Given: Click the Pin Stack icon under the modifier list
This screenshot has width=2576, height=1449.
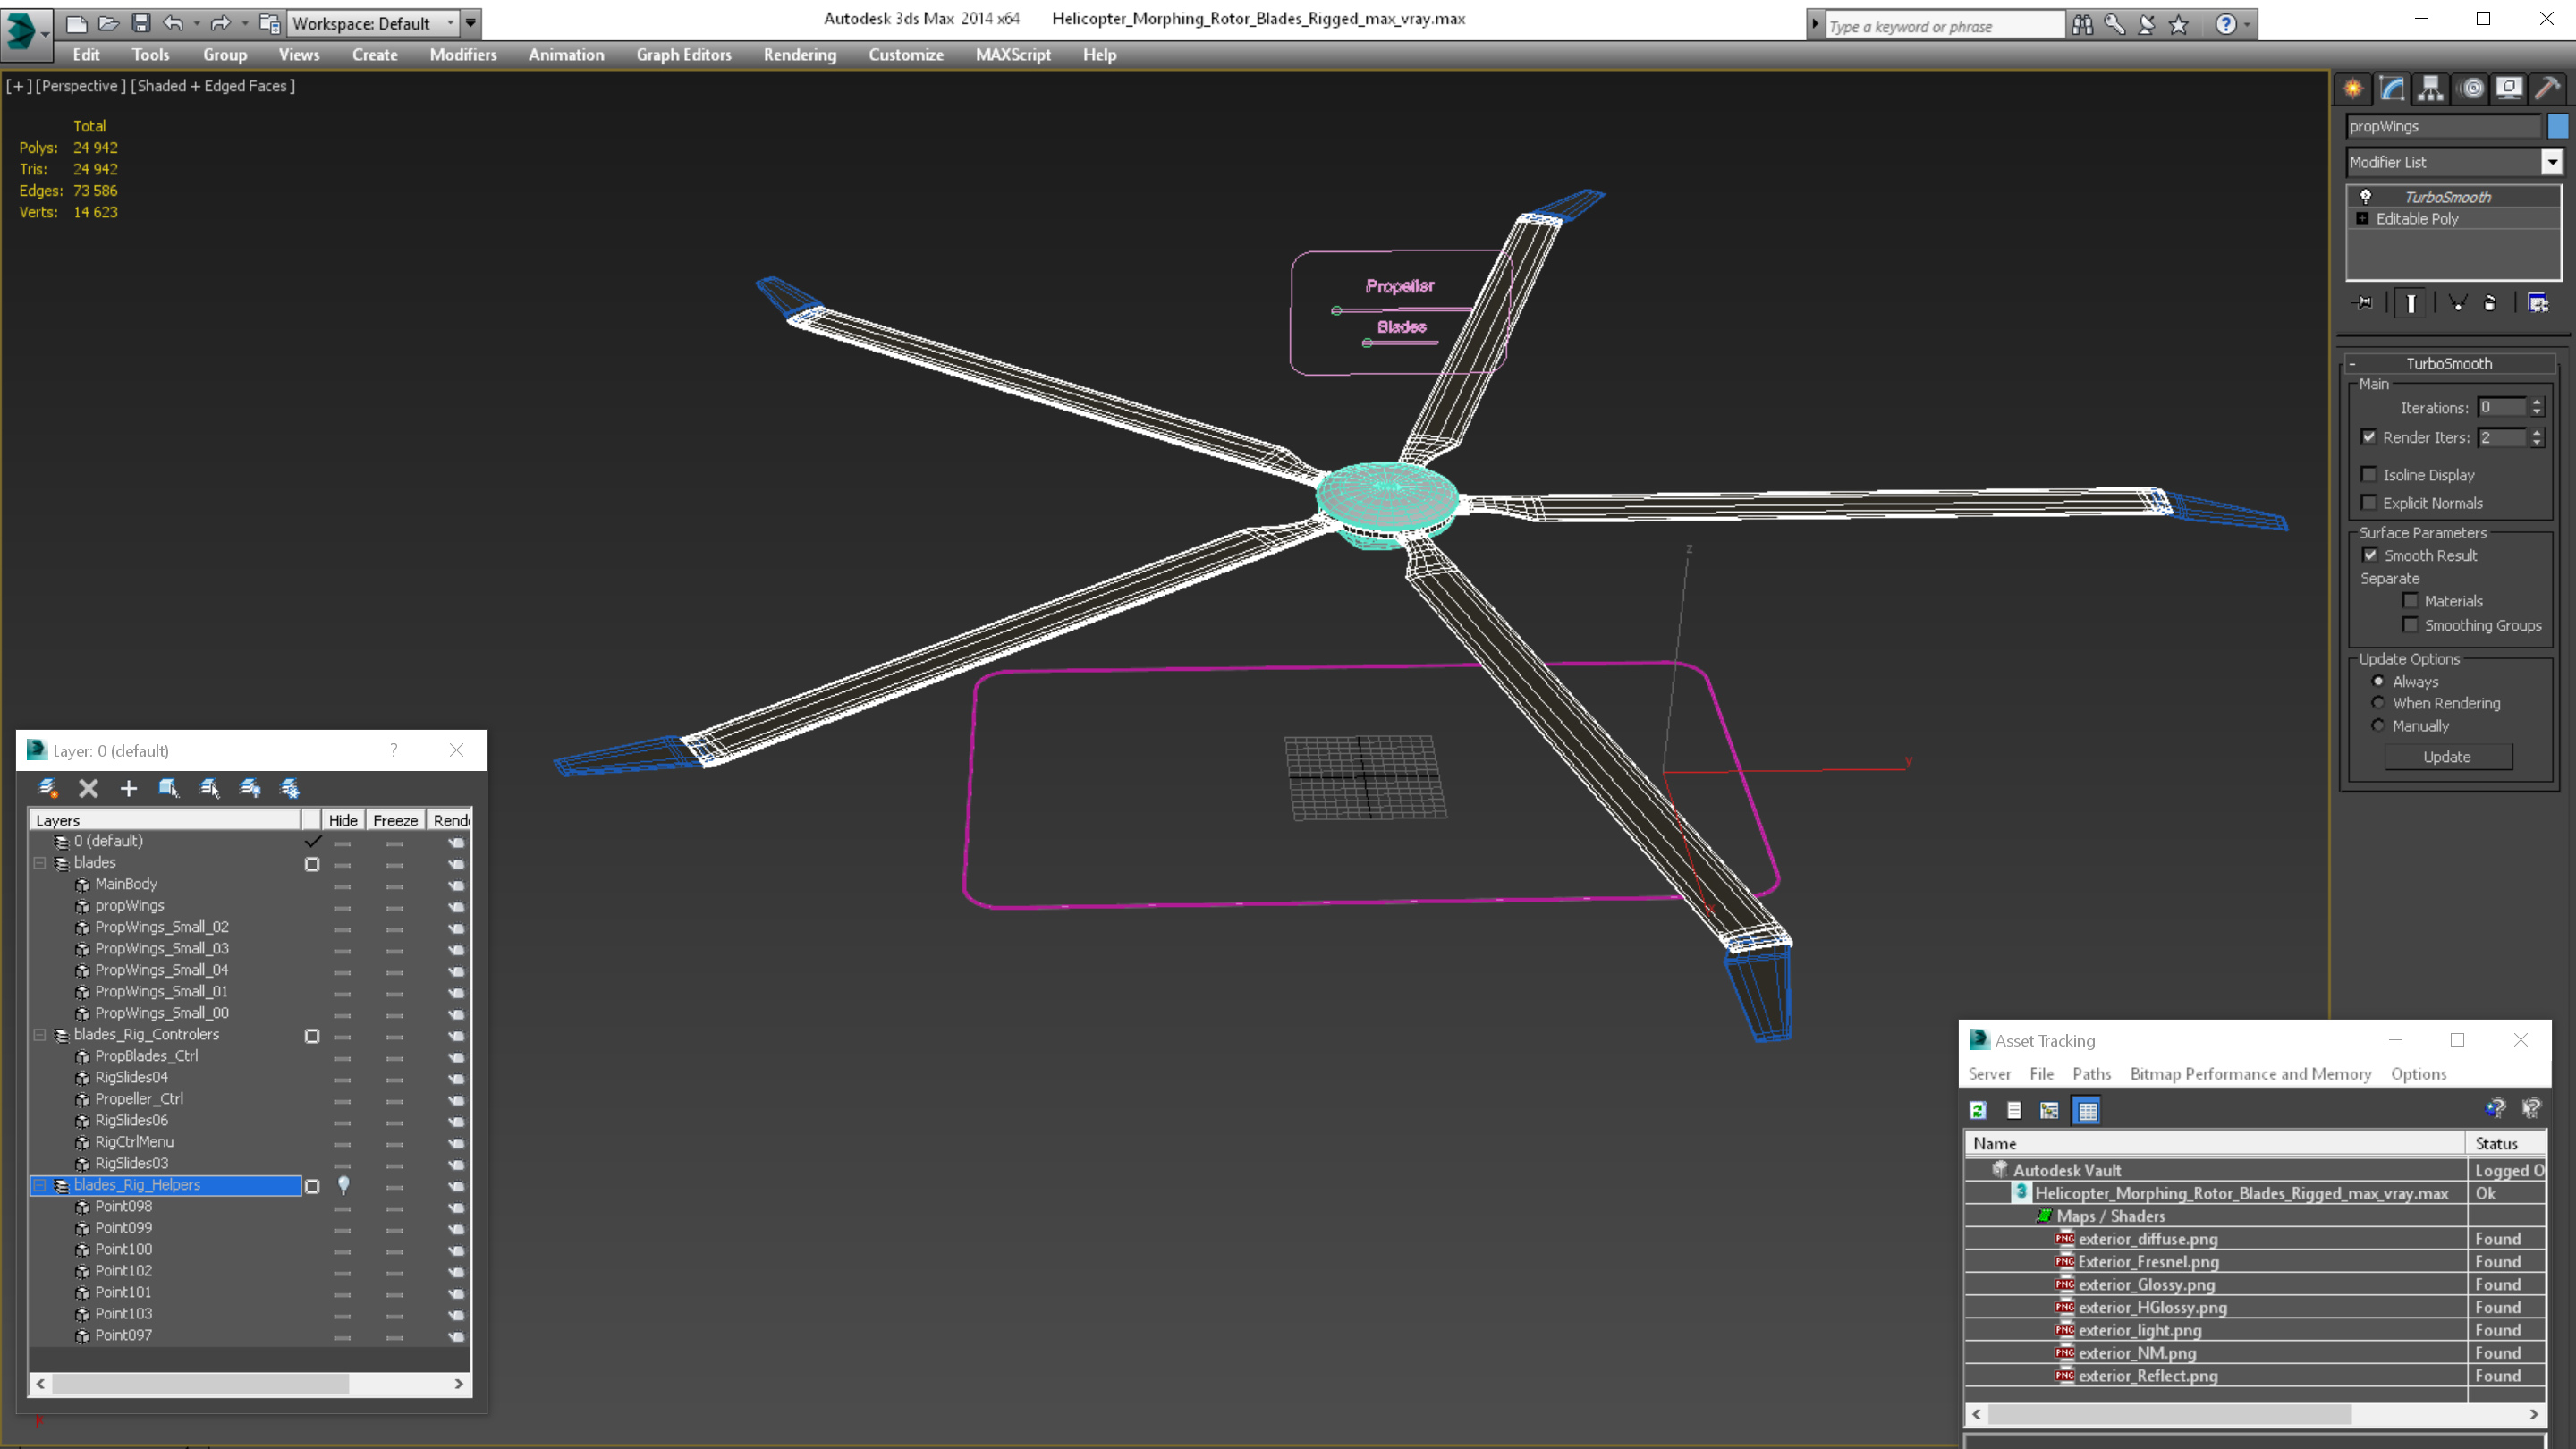Looking at the screenshot, I should pyautogui.click(x=2364, y=303).
